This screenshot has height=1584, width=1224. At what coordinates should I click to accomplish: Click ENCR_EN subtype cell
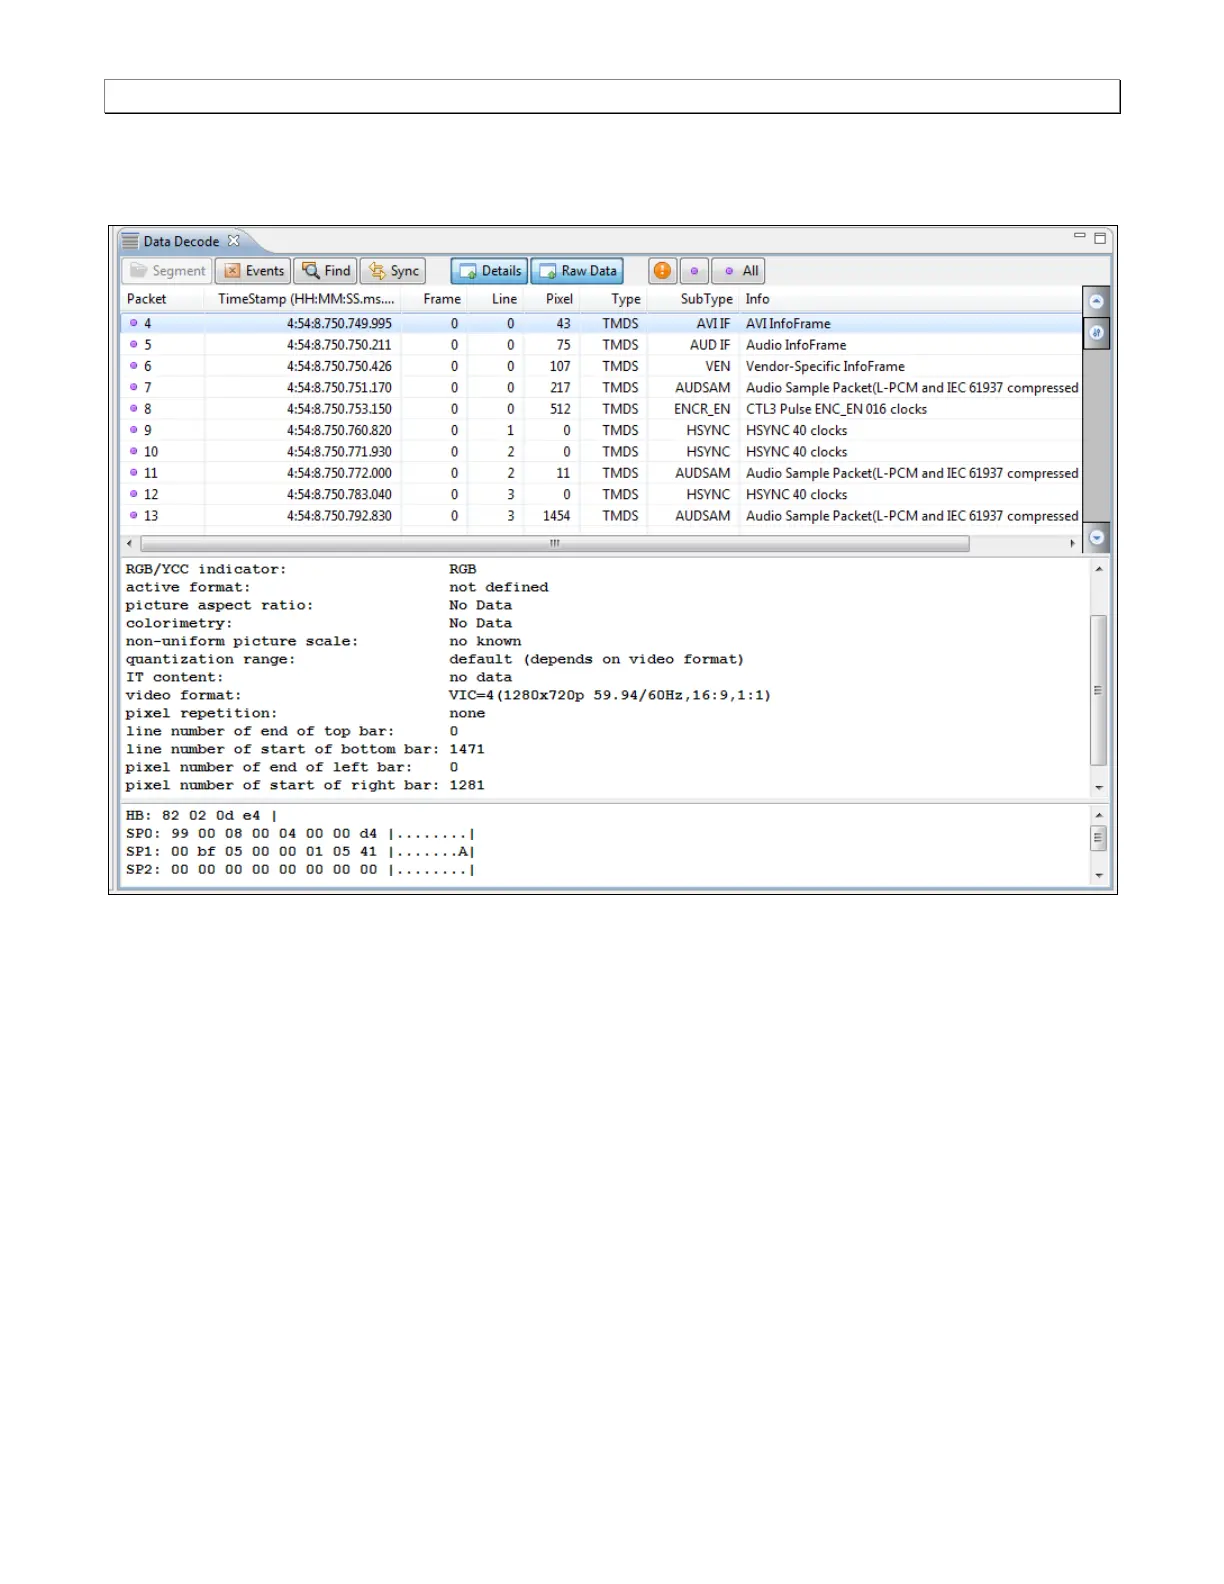(x=702, y=409)
